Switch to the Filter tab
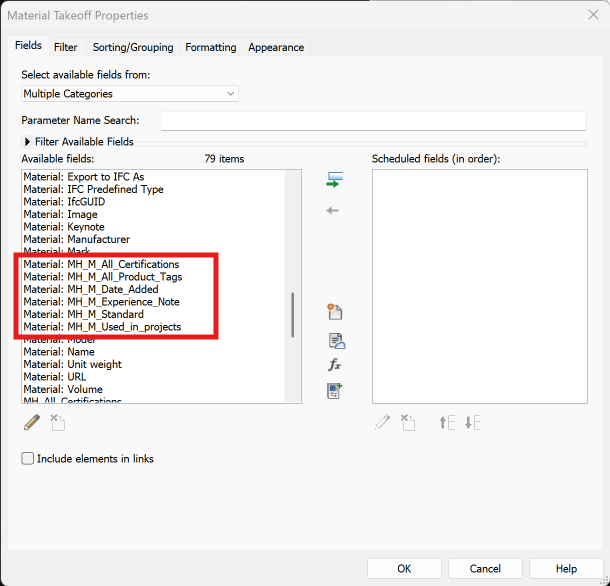The height and width of the screenshot is (586, 610). click(x=65, y=47)
